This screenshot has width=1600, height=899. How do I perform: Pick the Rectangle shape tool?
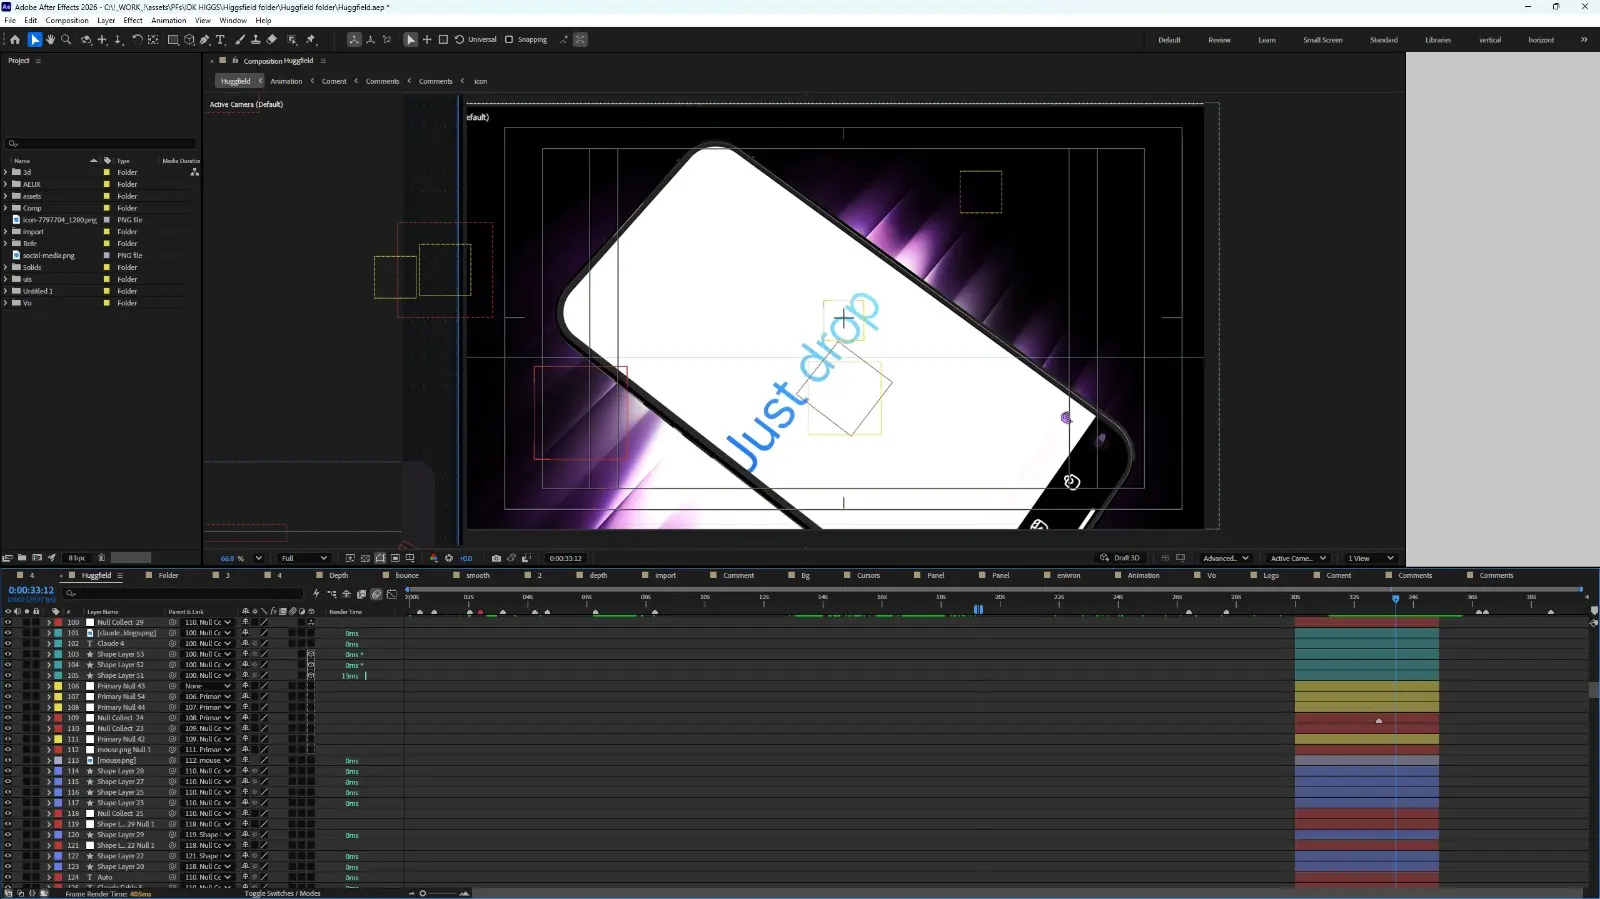pos(173,40)
